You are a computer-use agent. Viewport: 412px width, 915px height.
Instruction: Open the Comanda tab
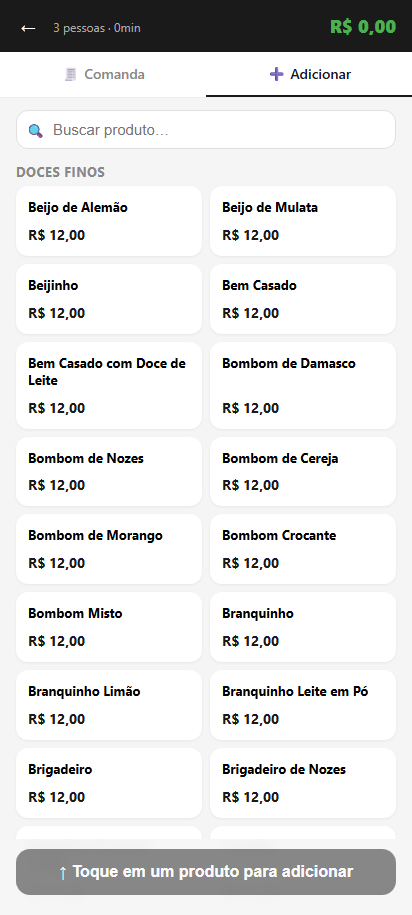click(x=103, y=75)
